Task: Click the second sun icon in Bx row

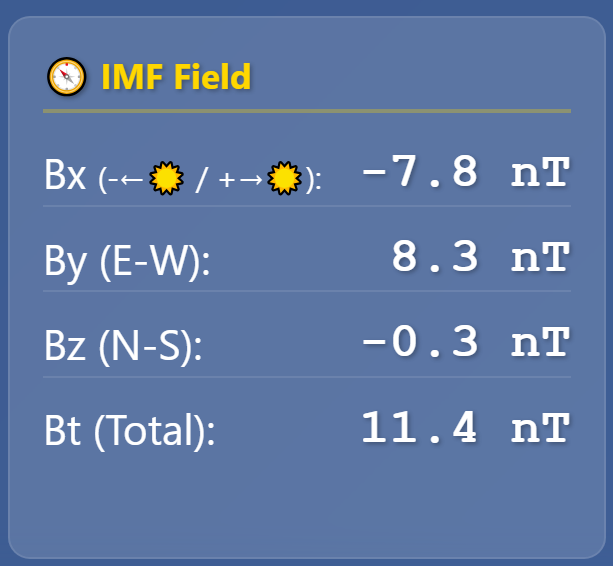Action: click(x=284, y=178)
